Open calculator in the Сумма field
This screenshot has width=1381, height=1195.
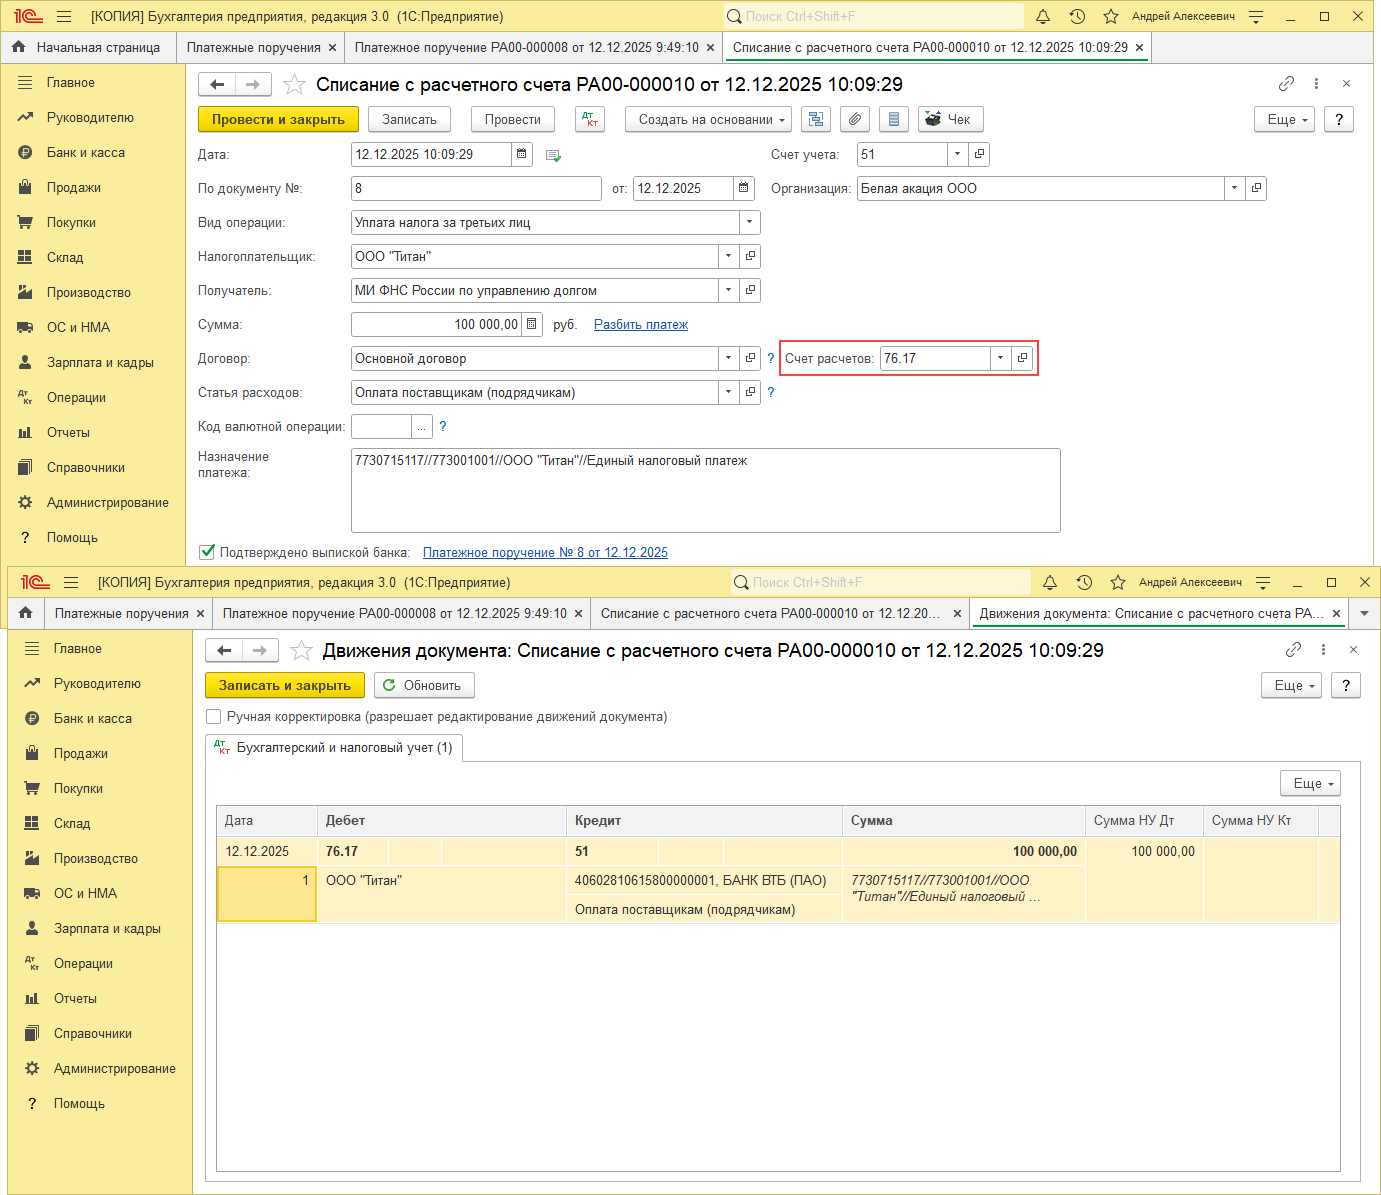tap(532, 324)
